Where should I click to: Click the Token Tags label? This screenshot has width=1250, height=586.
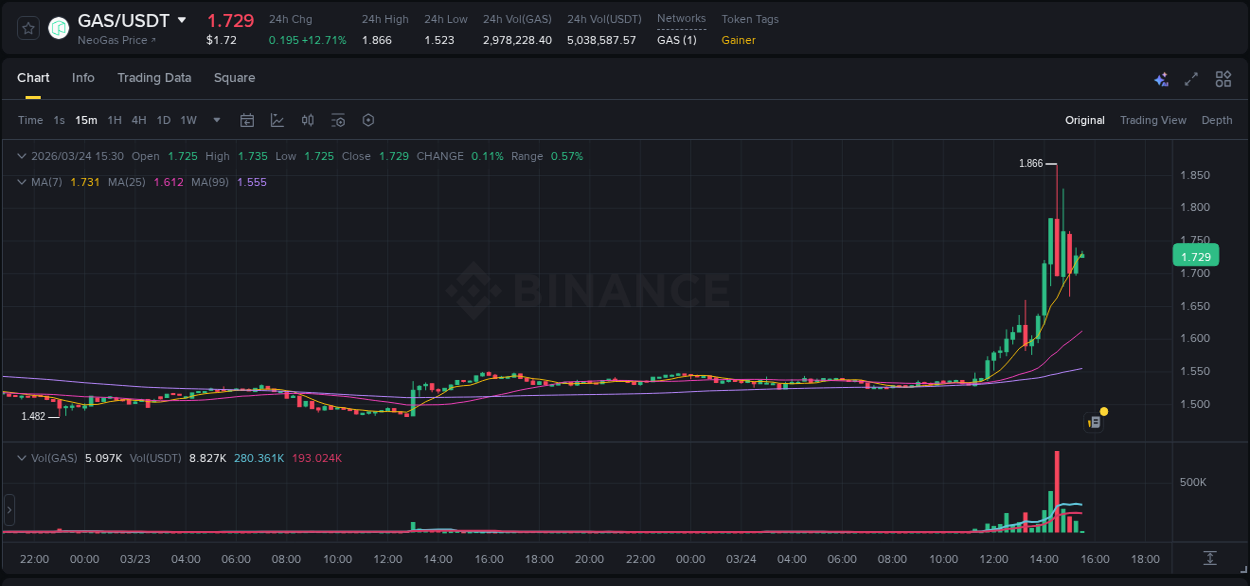(x=750, y=19)
